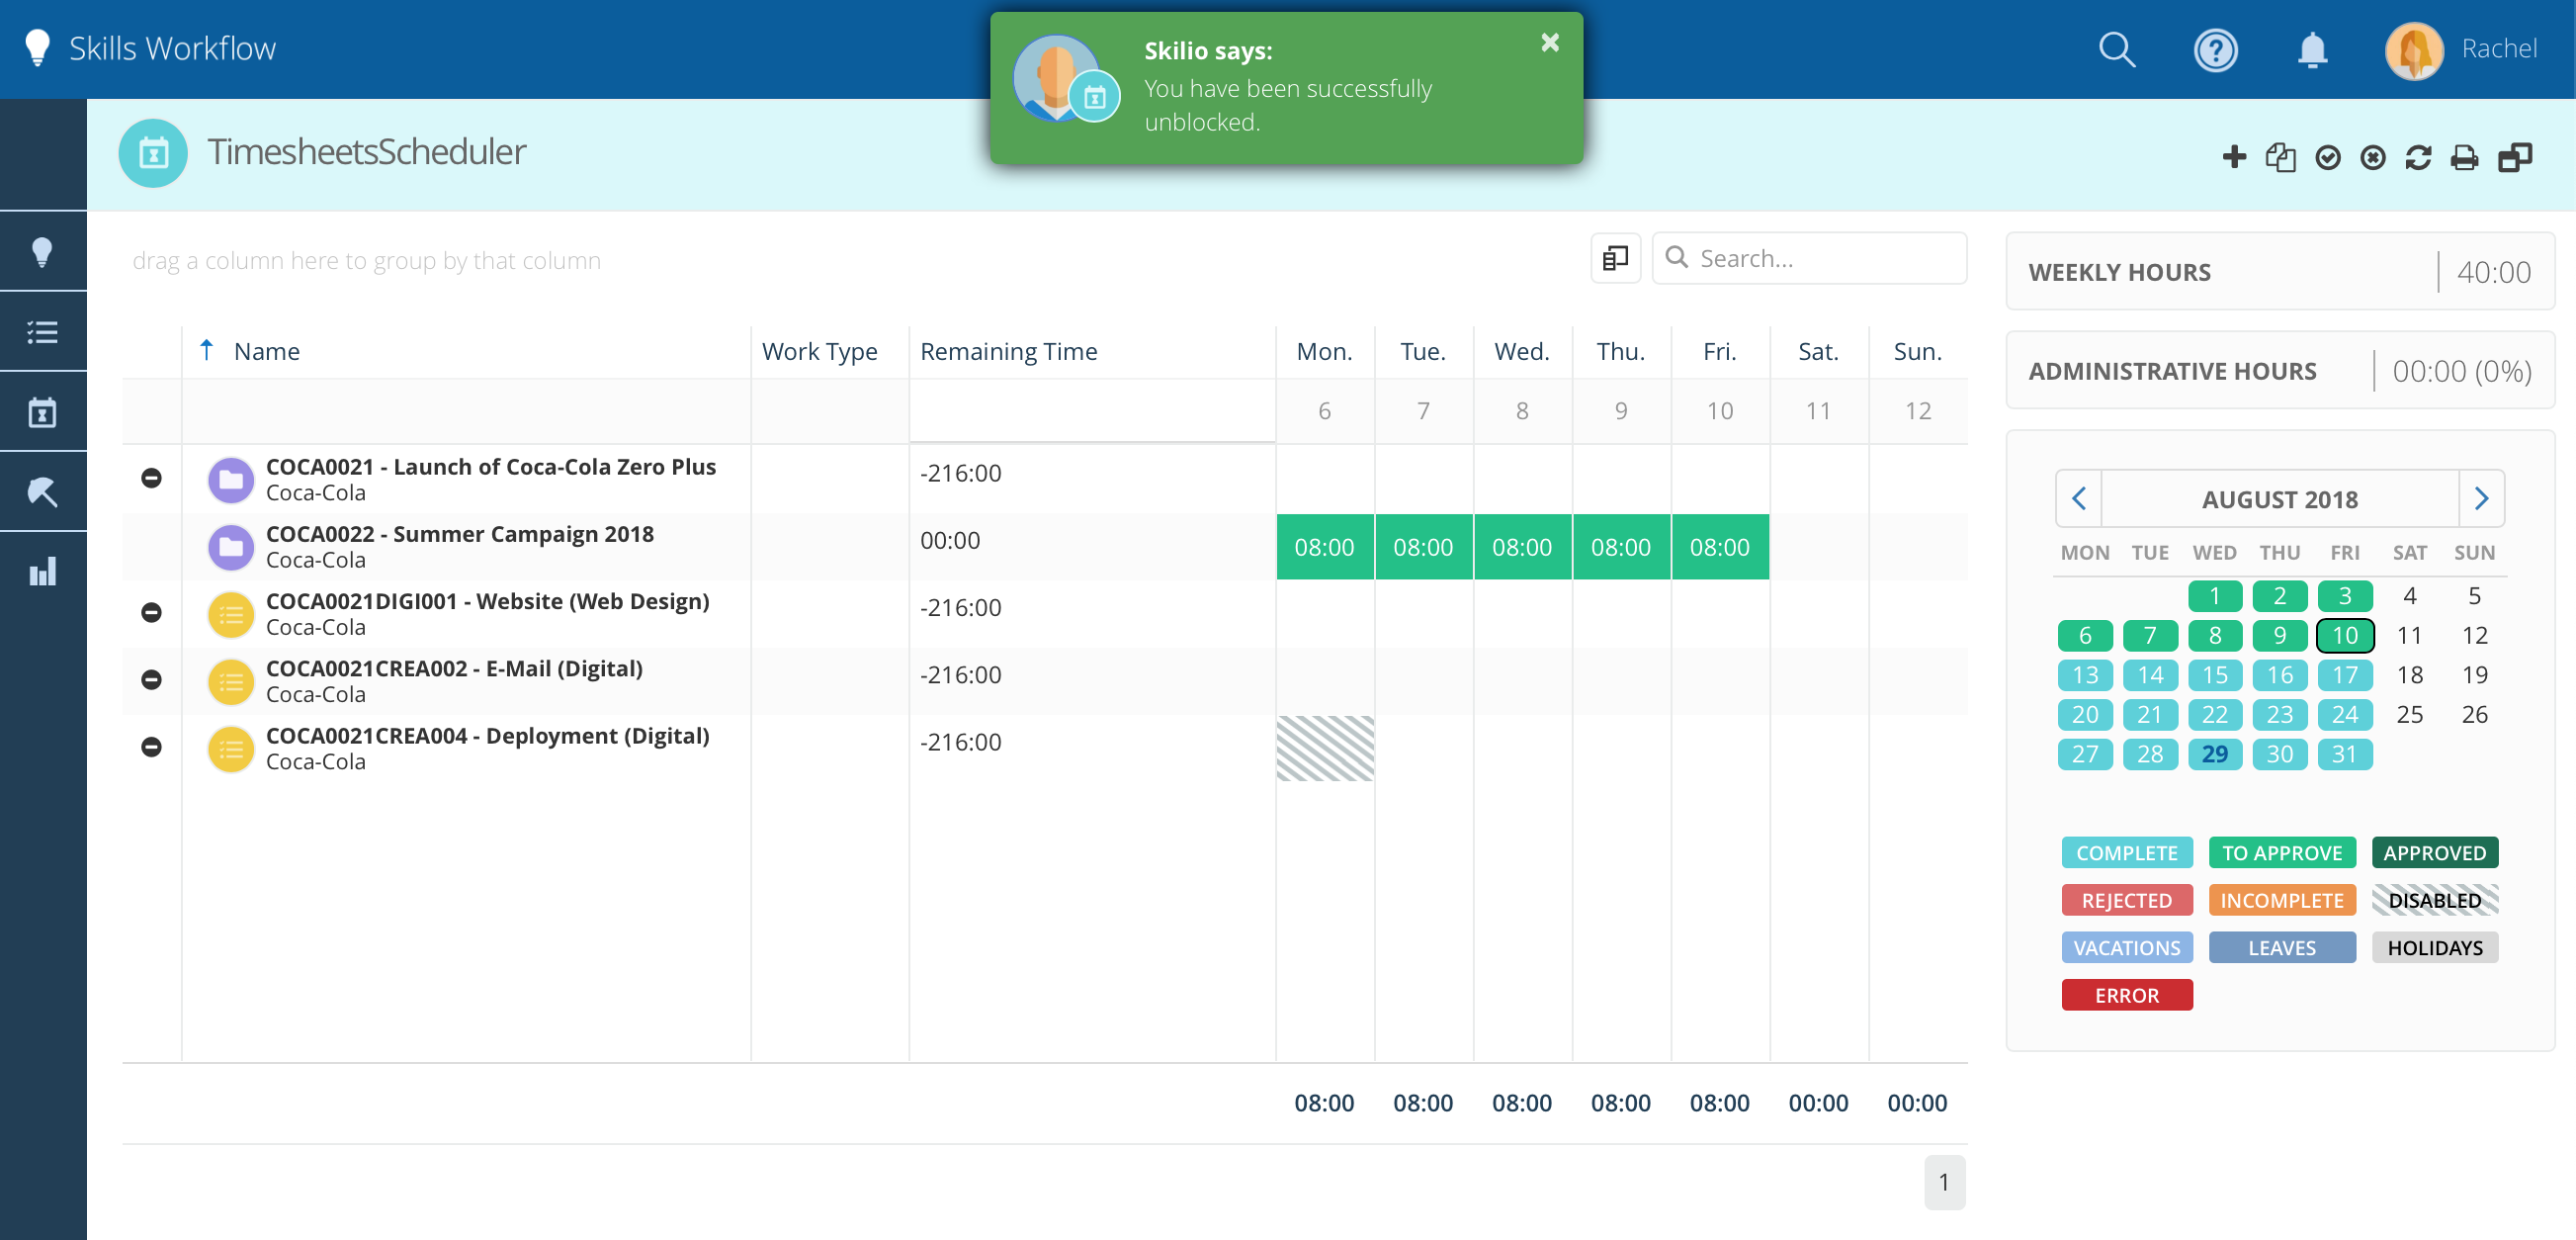The width and height of the screenshot is (2576, 1240).
Task: Select August 29 in the calendar
Action: [2214, 754]
